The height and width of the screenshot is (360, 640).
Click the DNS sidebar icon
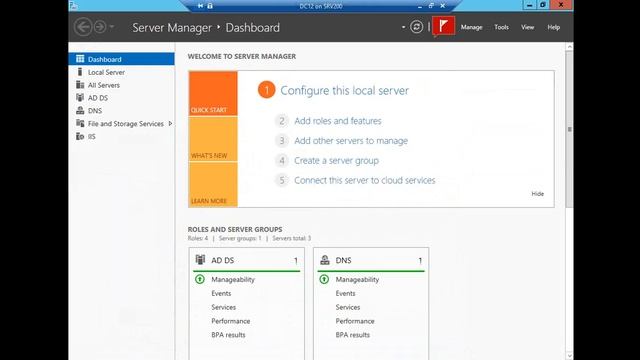tap(80, 110)
